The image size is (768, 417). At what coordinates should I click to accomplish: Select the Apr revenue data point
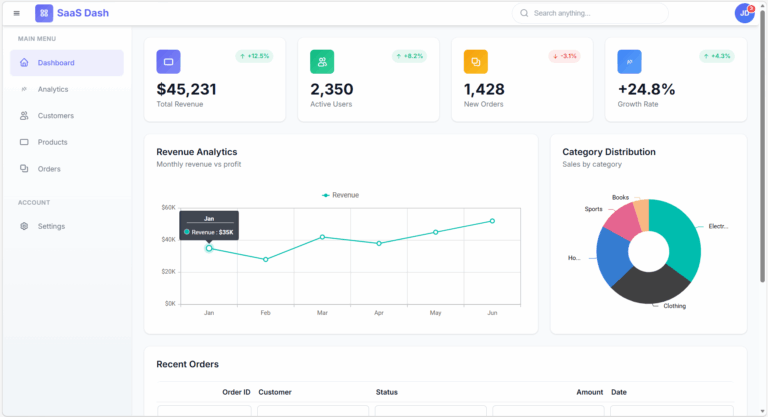tap(379, 244)
